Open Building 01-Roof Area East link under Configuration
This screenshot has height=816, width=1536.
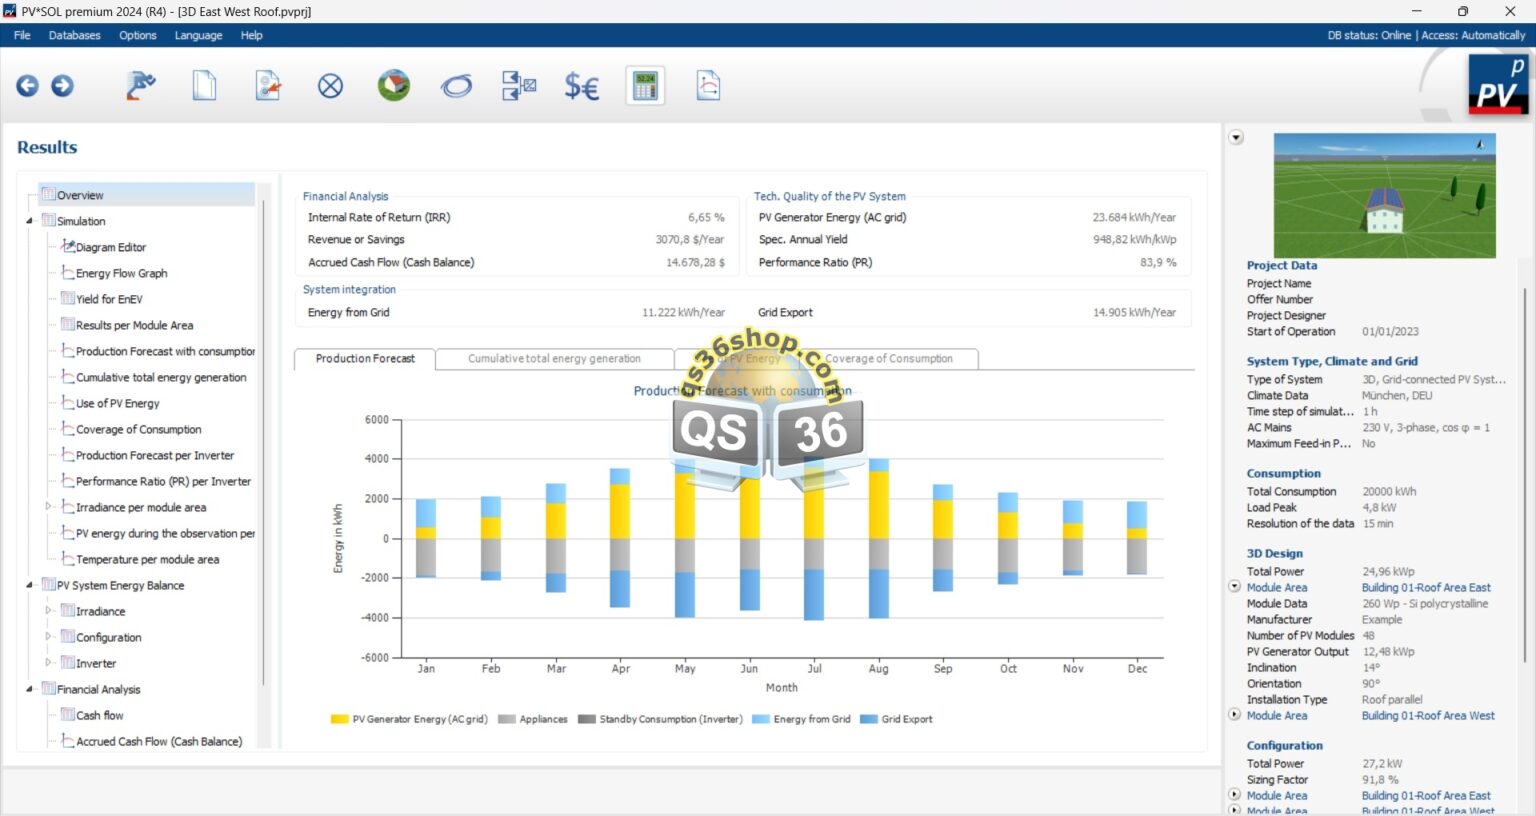click(x=1426, y=796)
